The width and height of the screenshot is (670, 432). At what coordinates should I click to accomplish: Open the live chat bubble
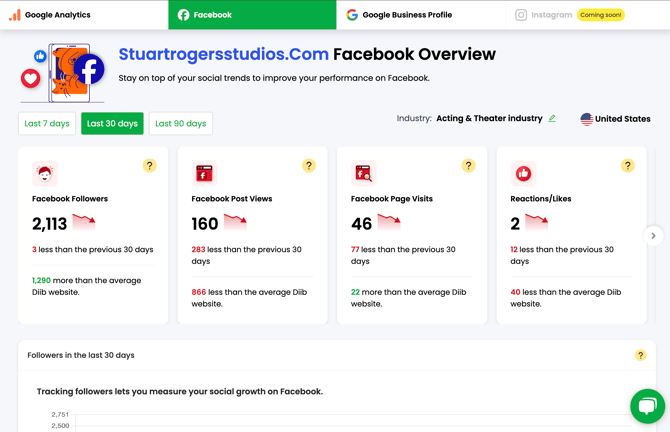pos(647,406)
